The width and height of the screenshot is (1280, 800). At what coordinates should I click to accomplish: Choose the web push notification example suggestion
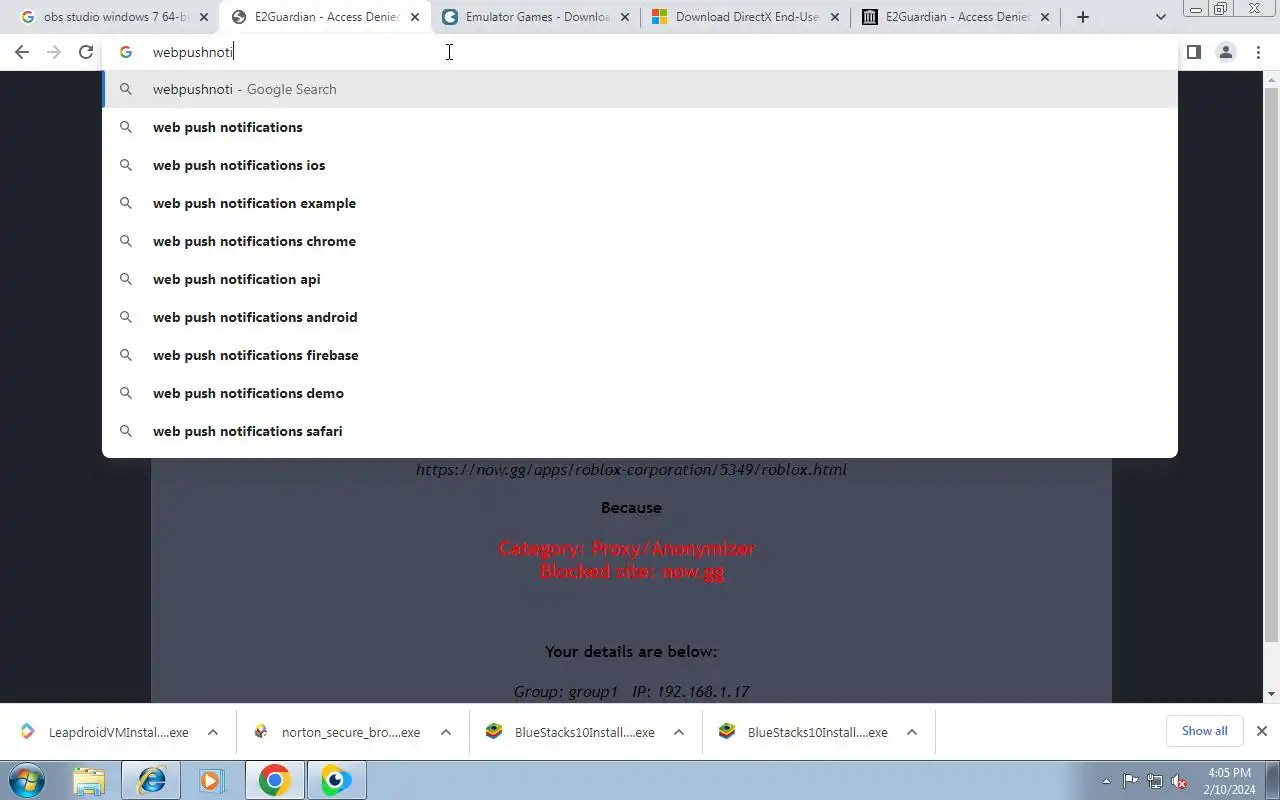pos(640,203)
